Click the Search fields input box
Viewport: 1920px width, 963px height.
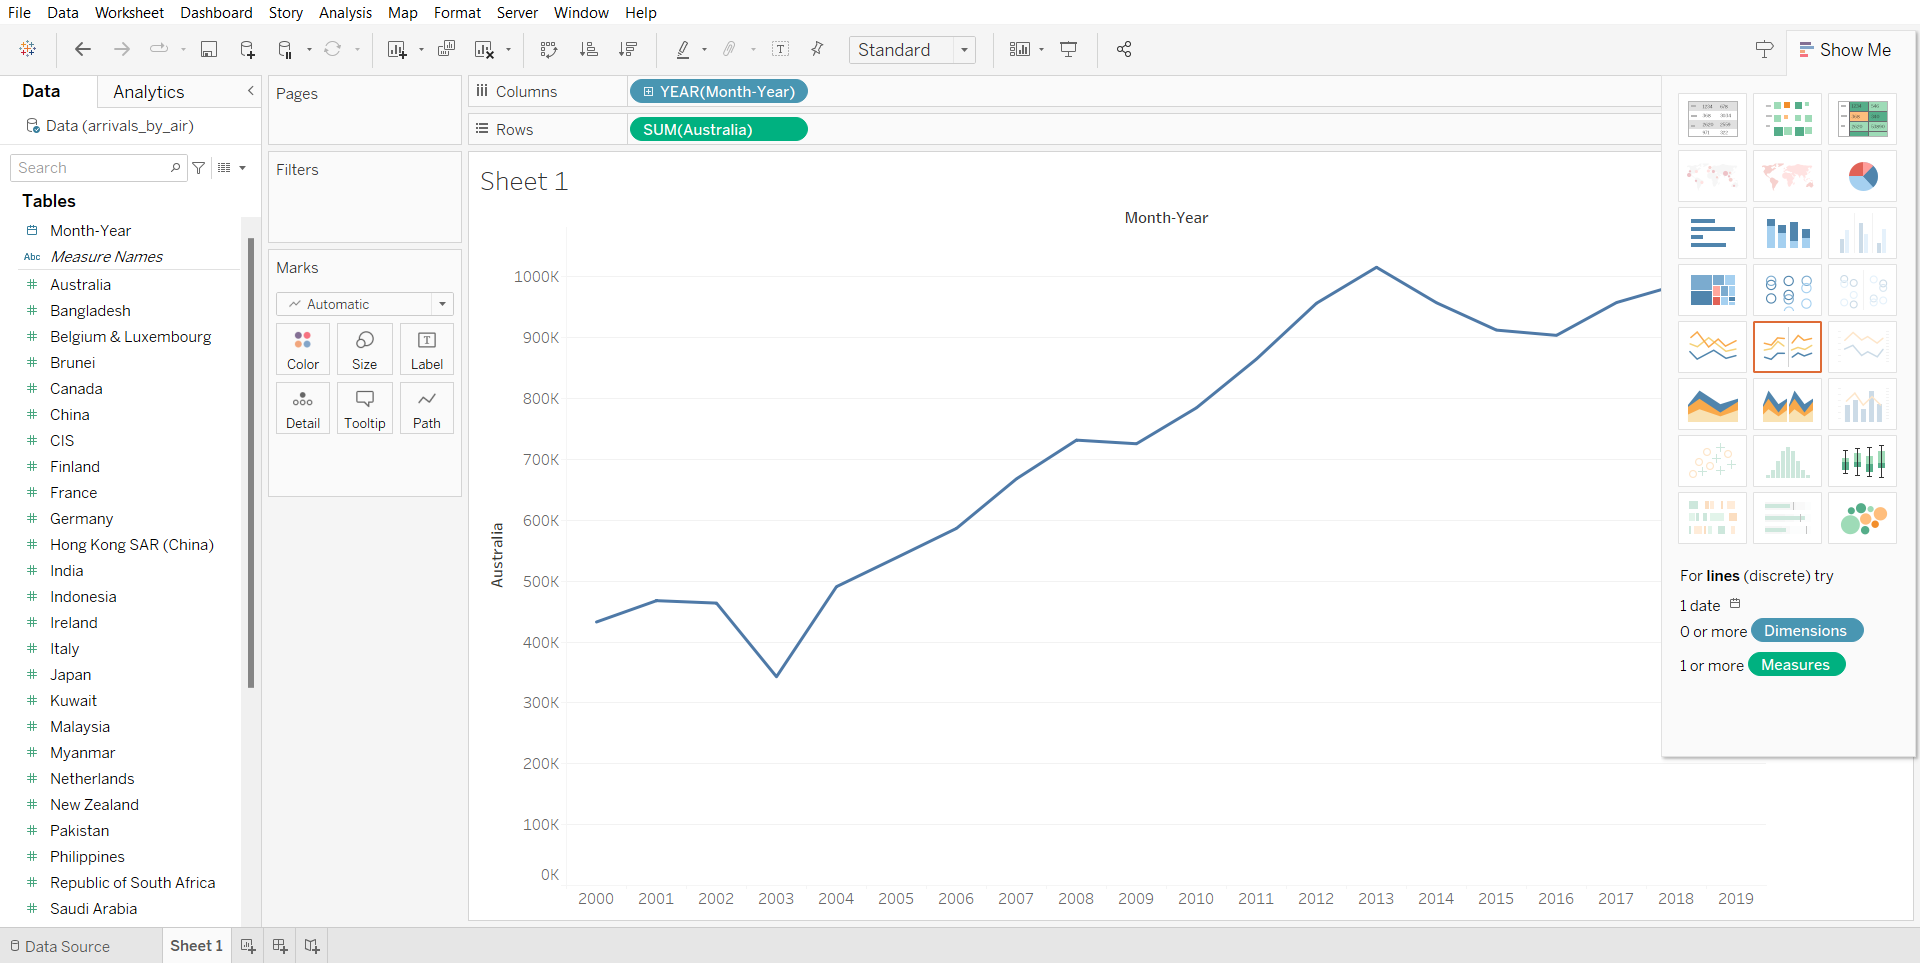92,168
